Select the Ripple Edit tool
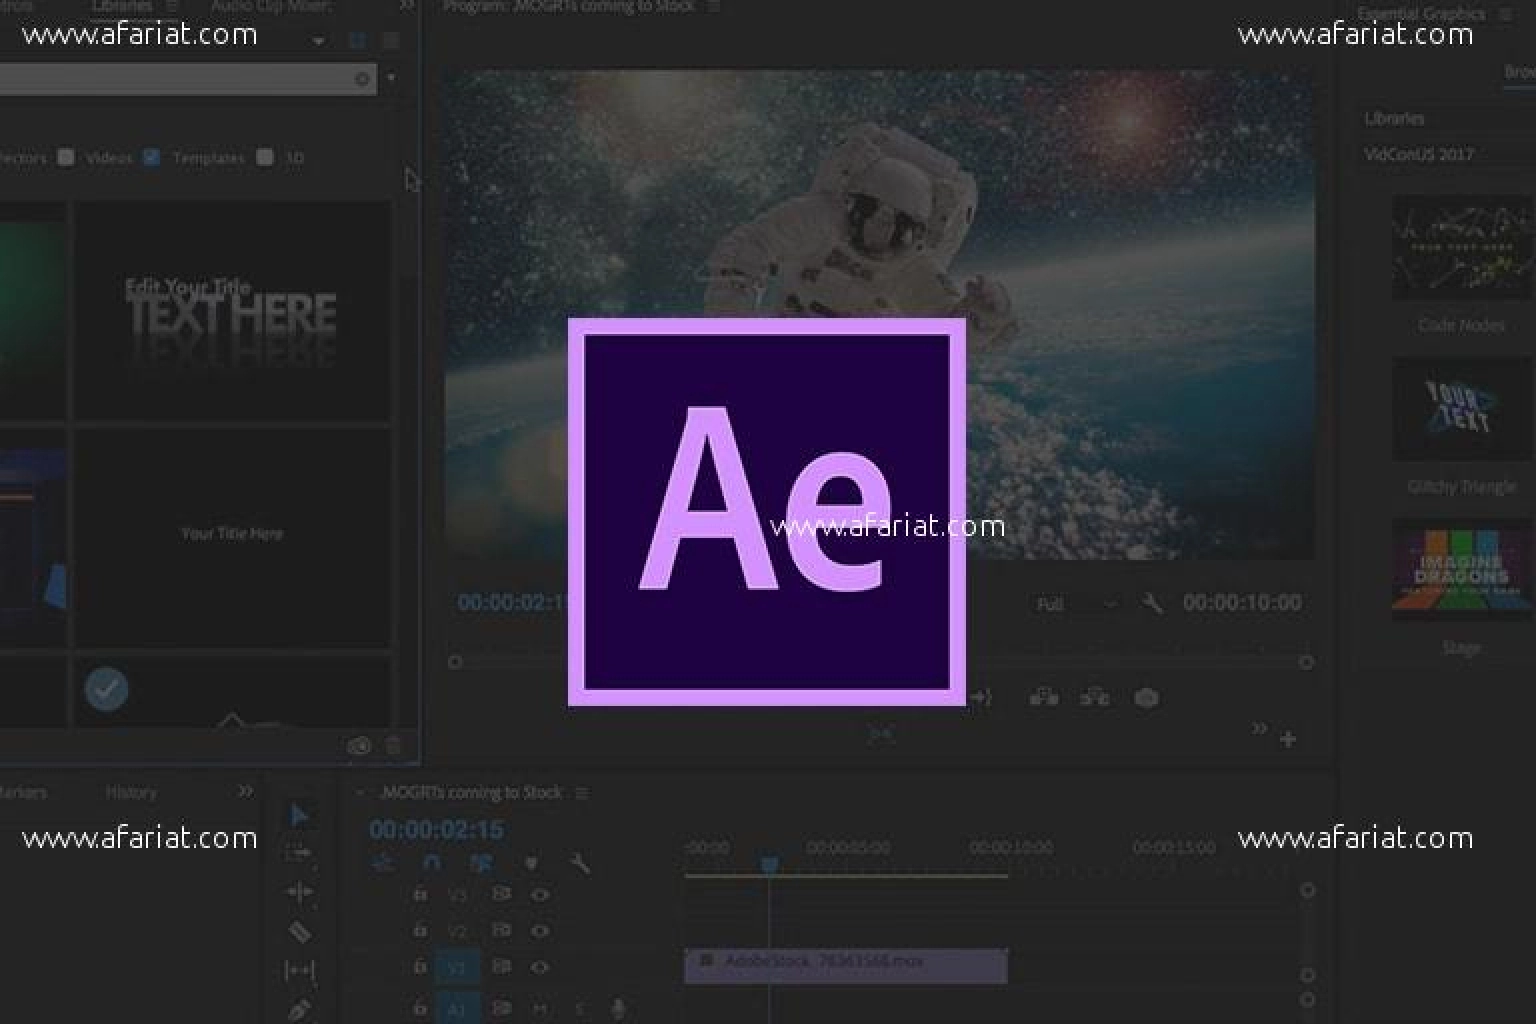The image size is (1536, 1024). pyautogui.click(x=299, y=892)
